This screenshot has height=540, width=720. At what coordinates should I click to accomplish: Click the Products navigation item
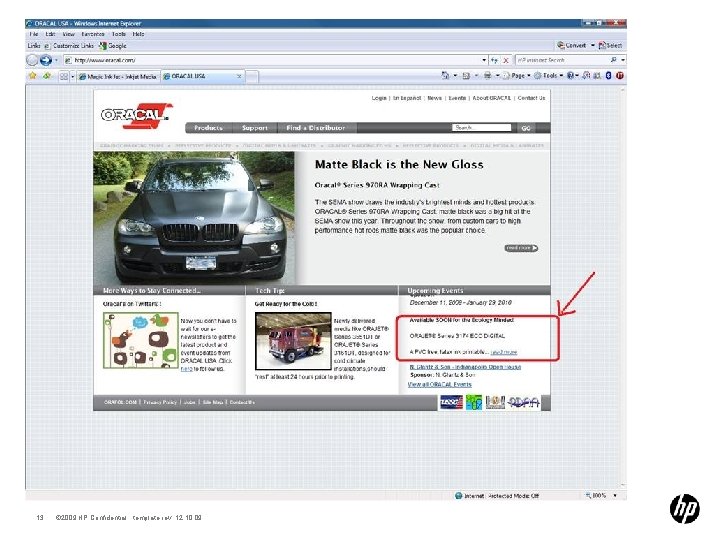click(x=208, y=128)
